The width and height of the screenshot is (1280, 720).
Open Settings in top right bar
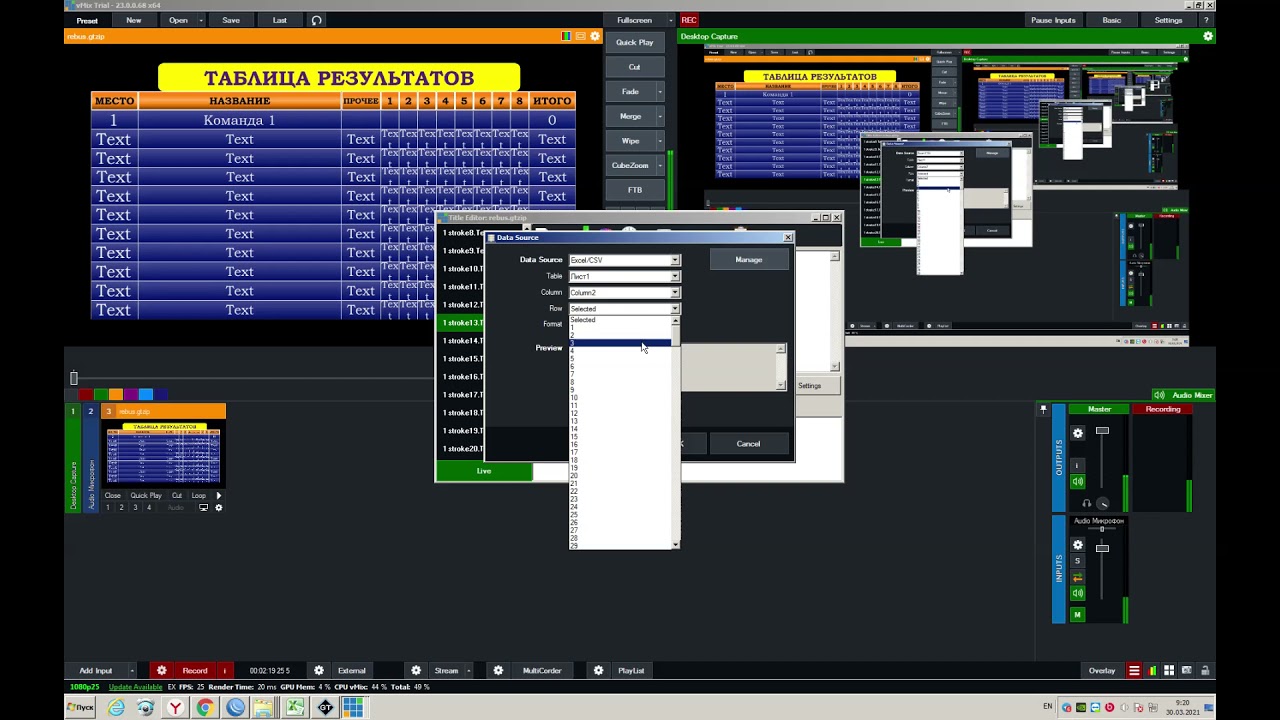(x=1168, y=20)
